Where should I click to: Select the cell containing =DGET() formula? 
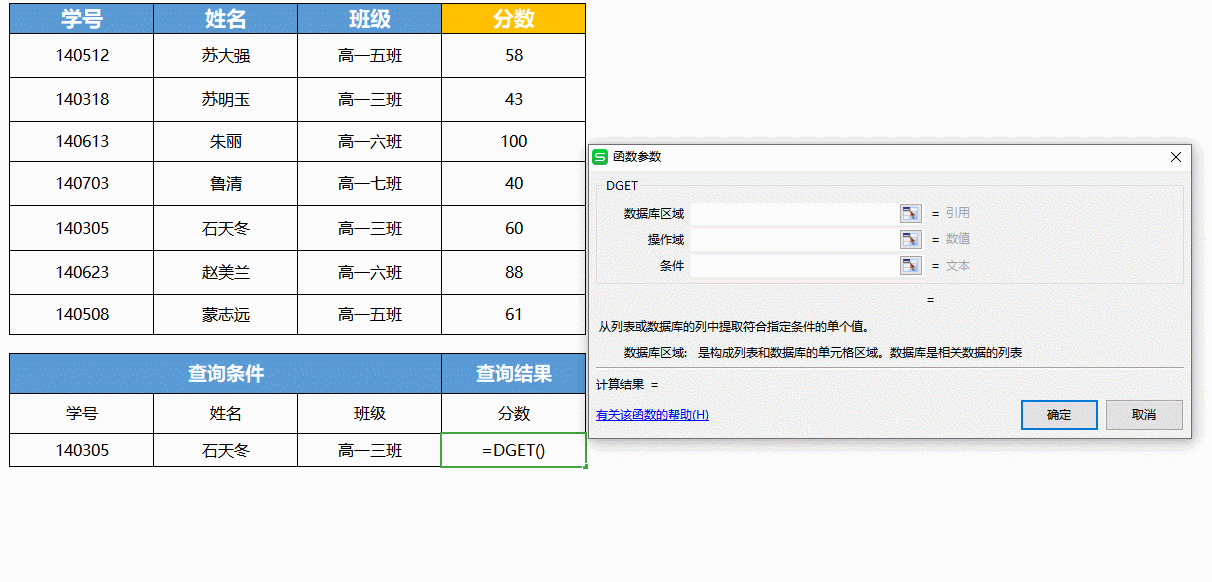click(513, 449)
